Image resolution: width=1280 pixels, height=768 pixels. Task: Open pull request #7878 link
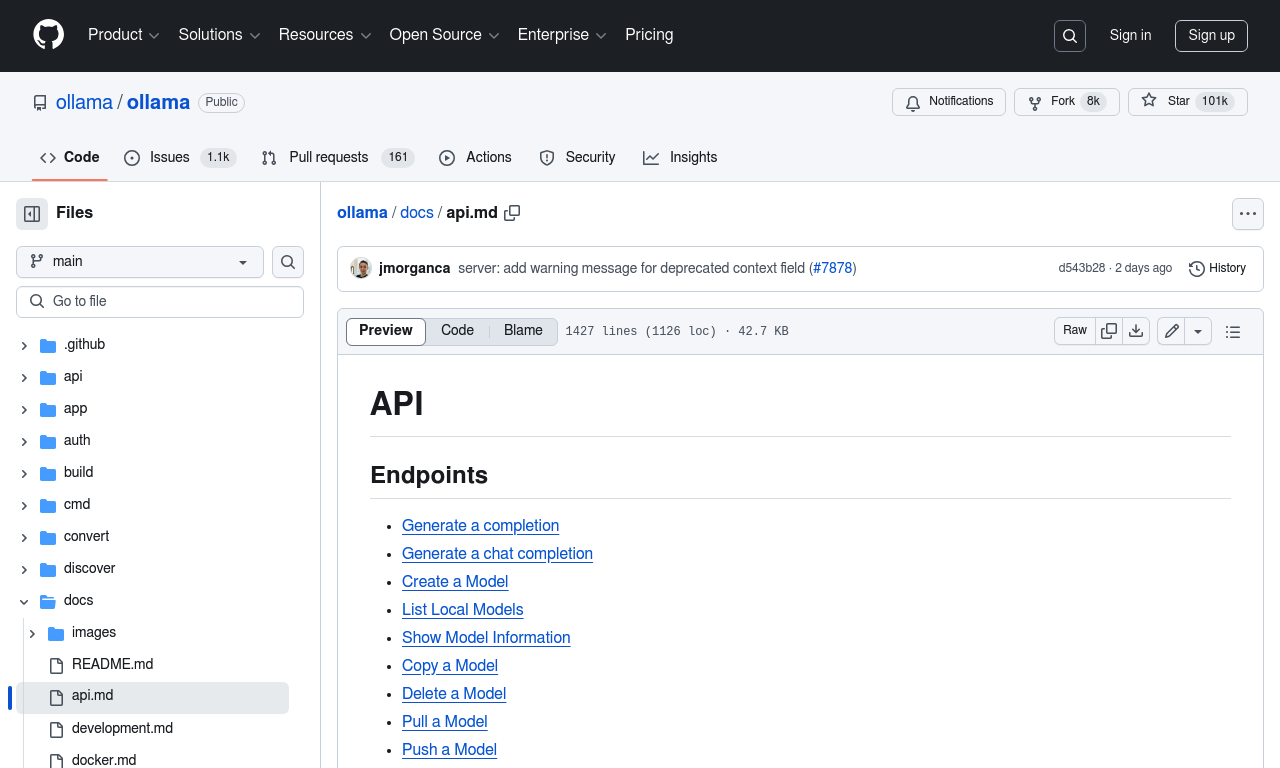click(832, 268)
